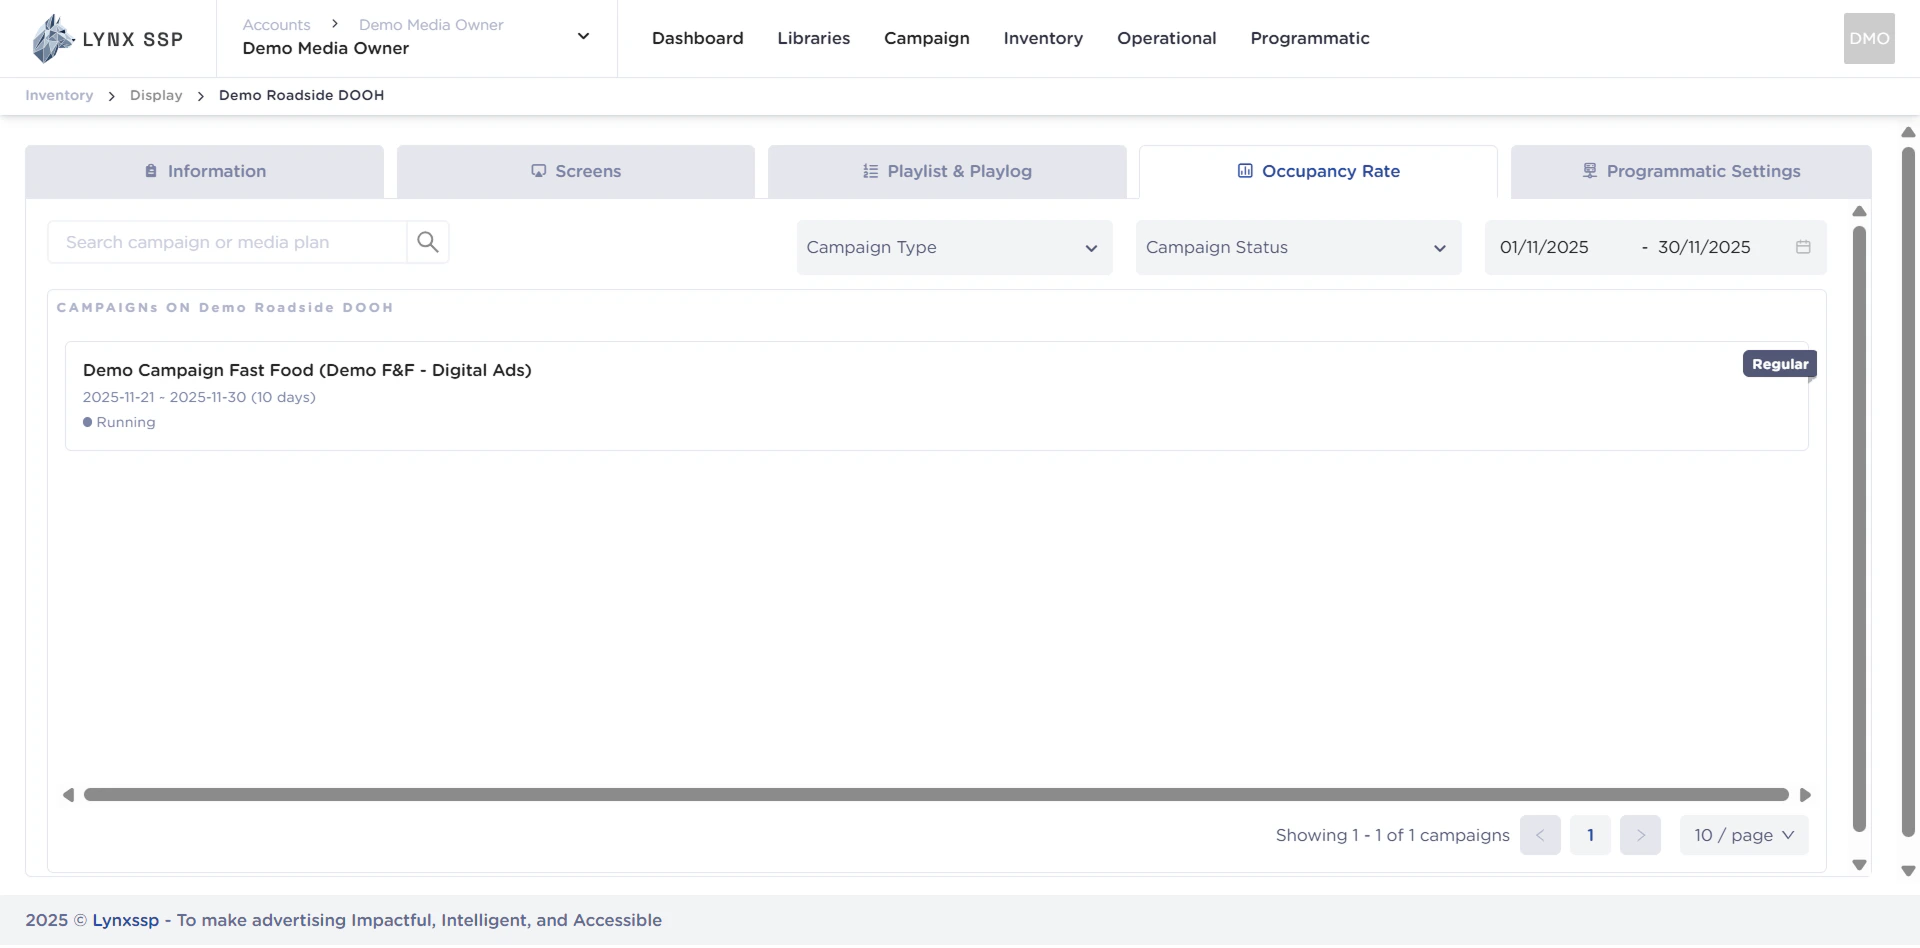Click the end date 30/11/2025 field
Screen dimensions: 1920x948
pyautogui.click(x=1704, y=247)
